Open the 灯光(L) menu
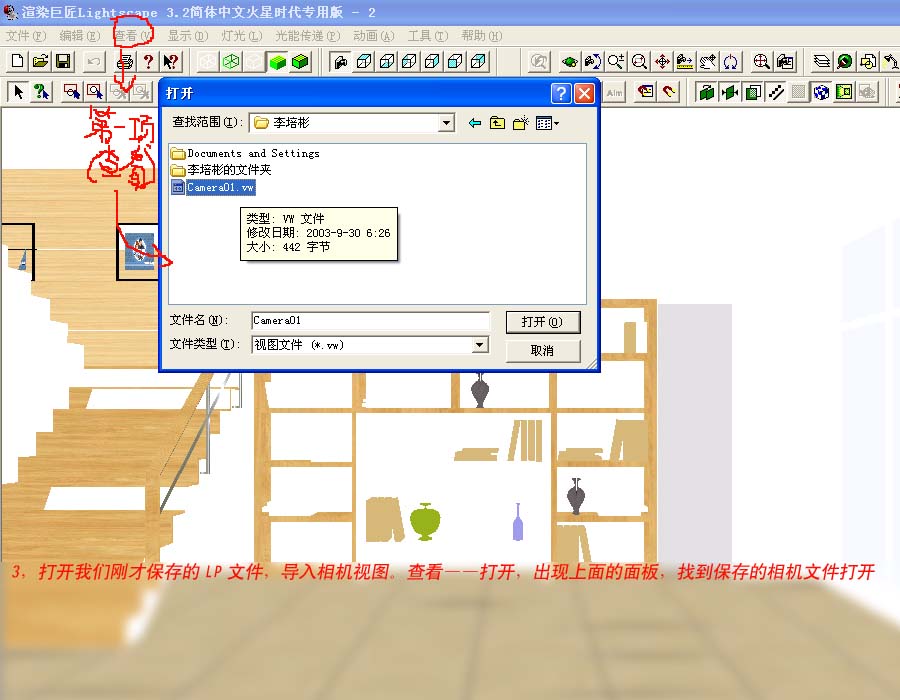Viewport: 900px width, 700px height. coord(242,36)
